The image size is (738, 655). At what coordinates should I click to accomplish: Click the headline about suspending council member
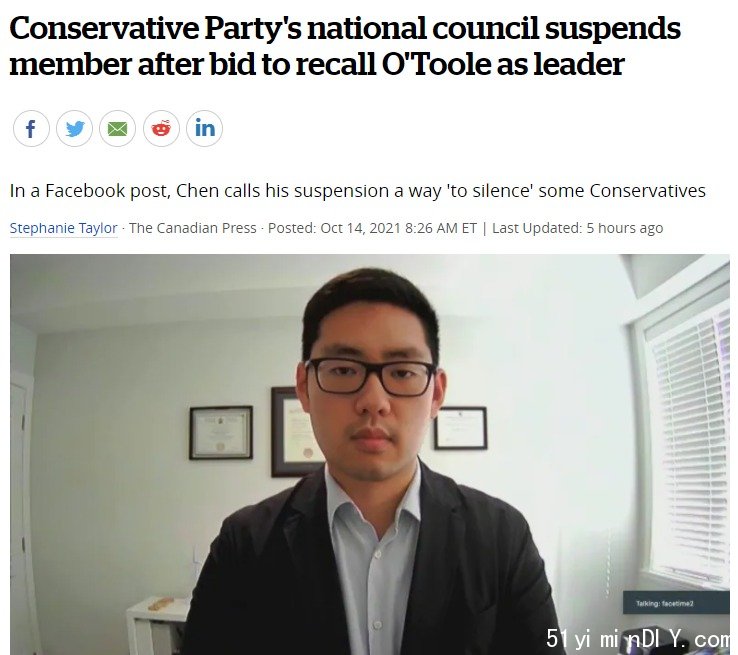(345, 46)
